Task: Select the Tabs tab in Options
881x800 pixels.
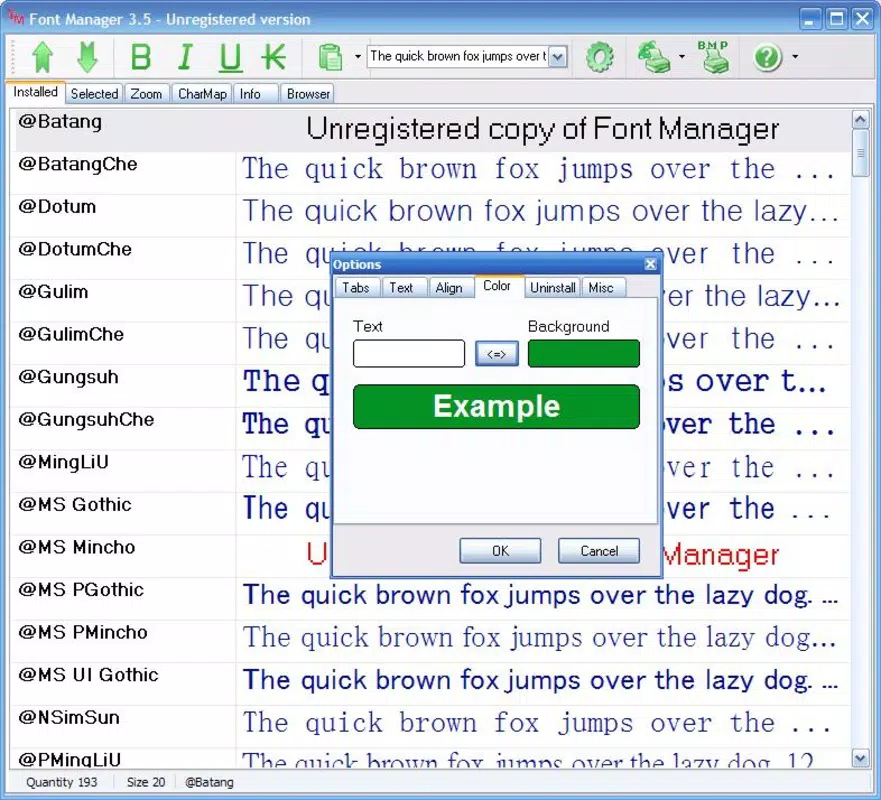Action: pos(356,288)
